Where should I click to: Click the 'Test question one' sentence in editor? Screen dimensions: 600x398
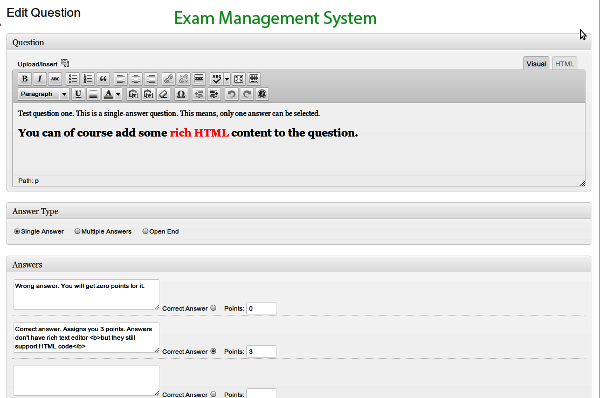[169, 113]
